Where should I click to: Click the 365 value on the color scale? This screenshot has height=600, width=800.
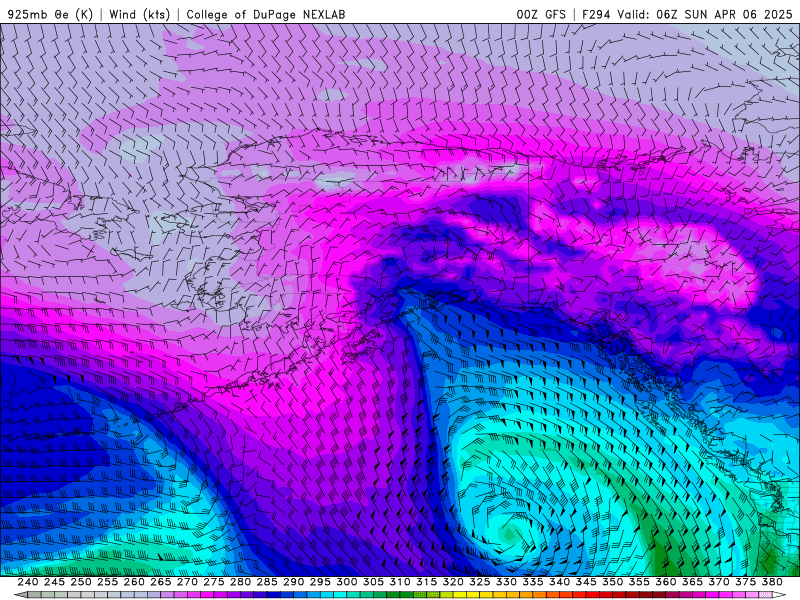coord(692,582)
